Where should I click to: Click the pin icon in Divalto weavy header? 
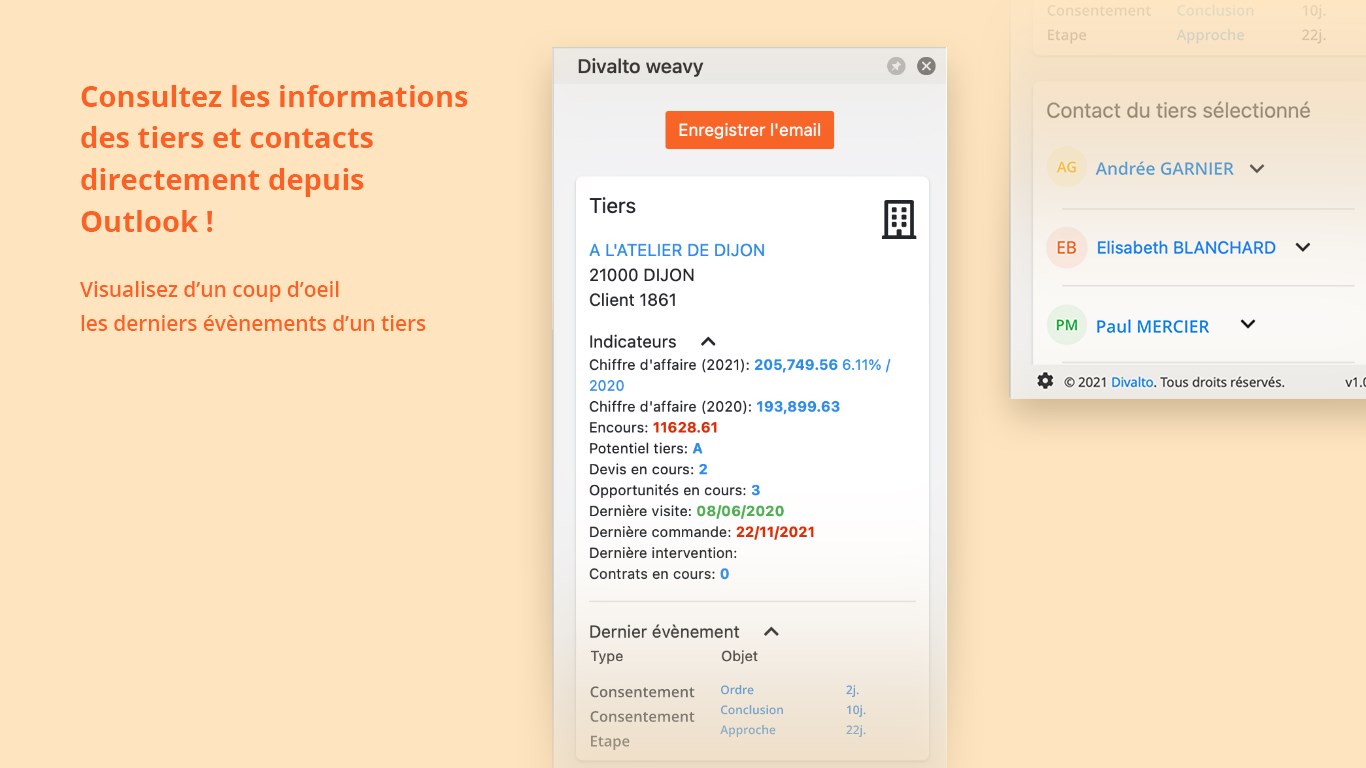point(896,66)
